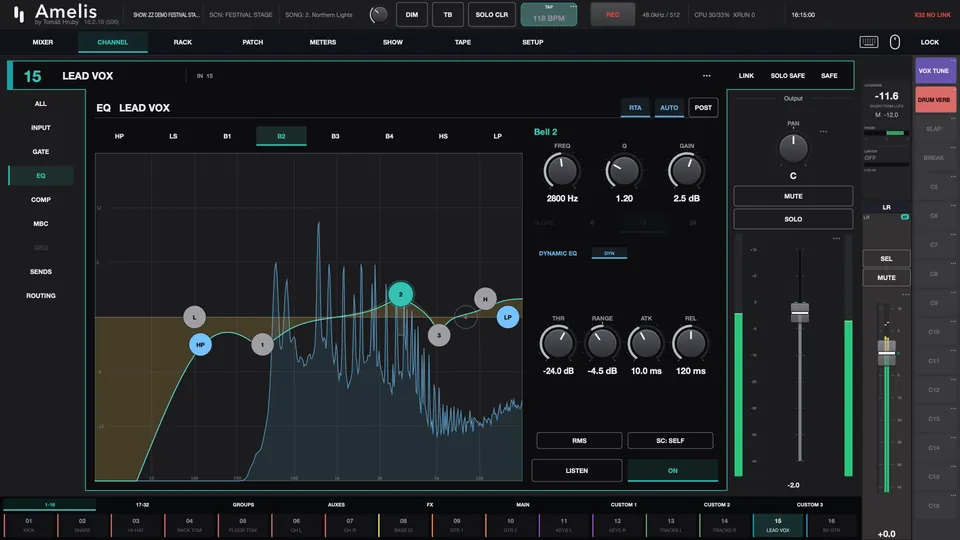Toggle SAFE for channel 15
The image size is (960, 540).
coord(829,76)
